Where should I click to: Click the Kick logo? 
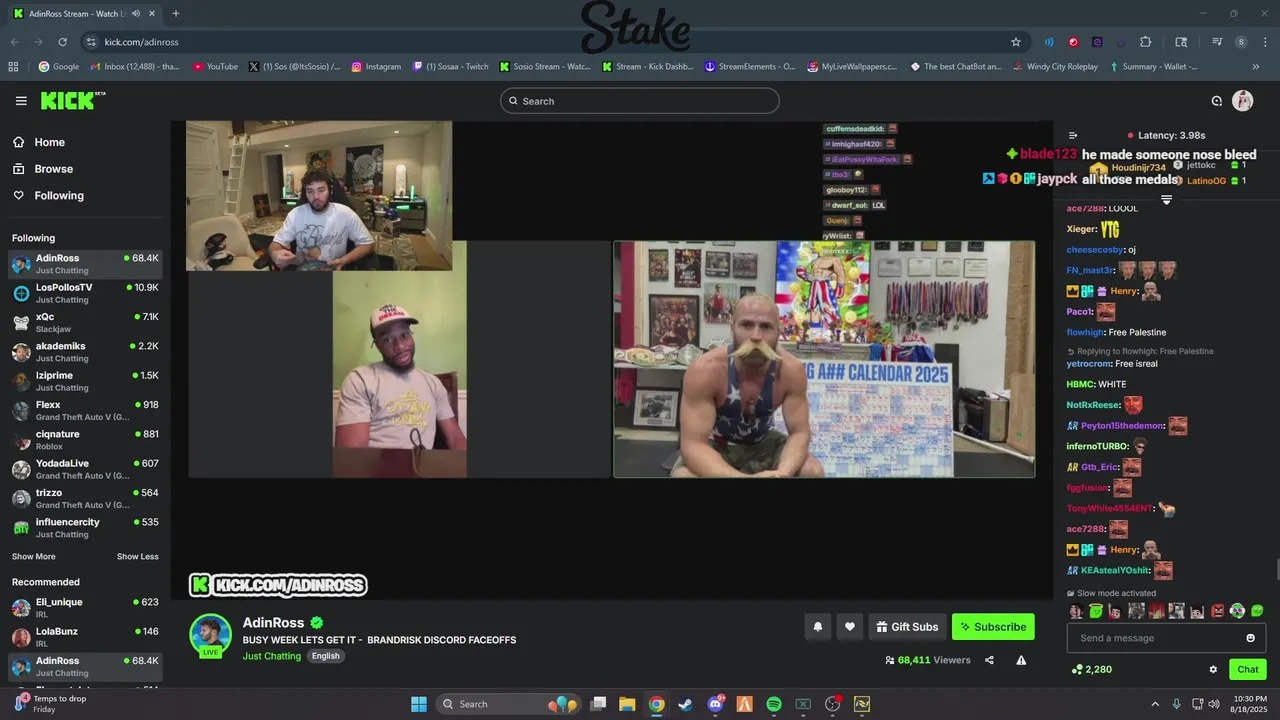[x=73, y=100]
